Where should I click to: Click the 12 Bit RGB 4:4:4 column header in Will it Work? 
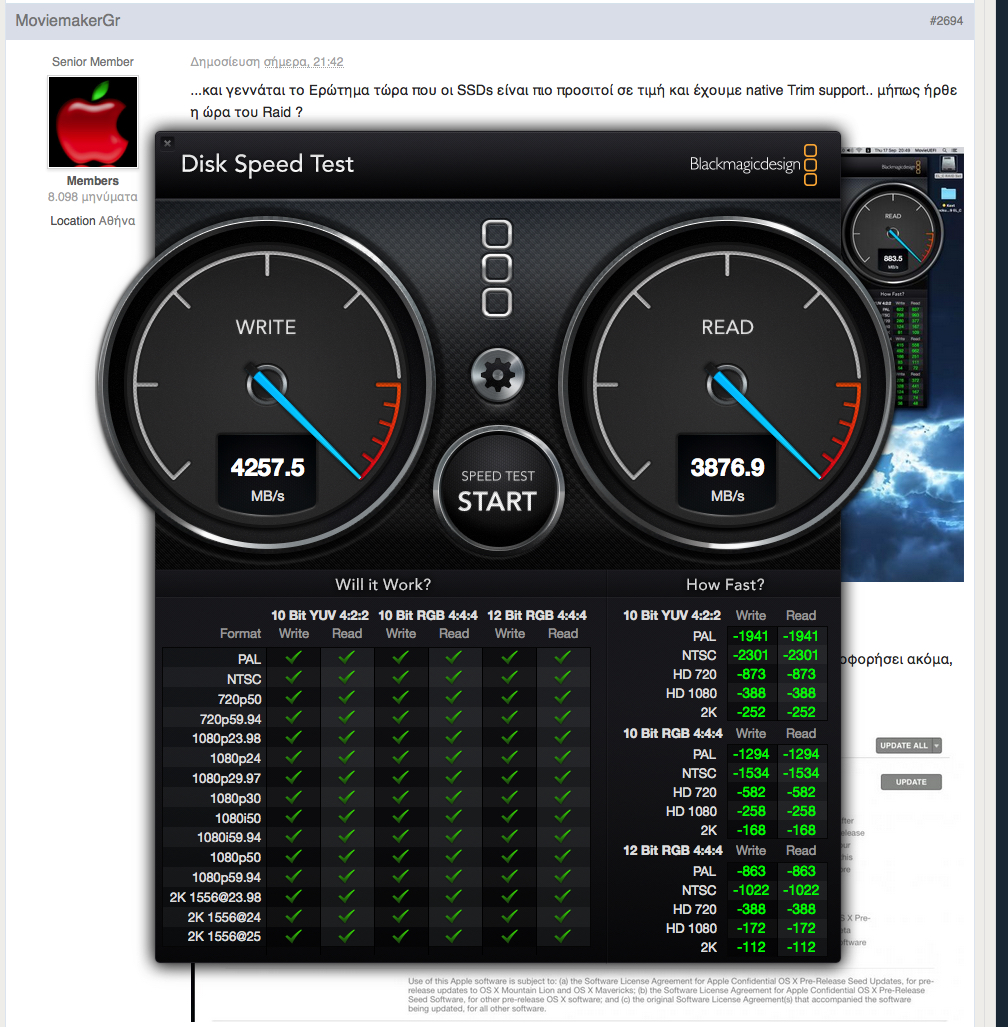tap(536, 615)
